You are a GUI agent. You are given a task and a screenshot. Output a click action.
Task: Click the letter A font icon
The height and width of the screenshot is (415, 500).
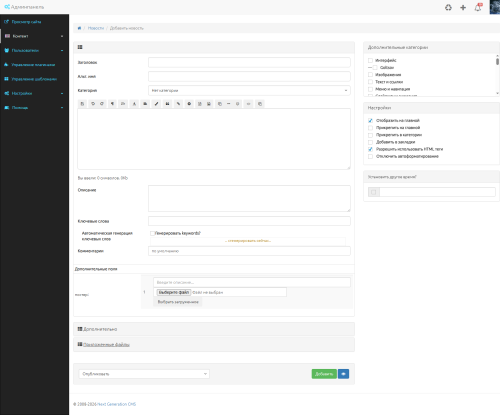tap(134, 104)
